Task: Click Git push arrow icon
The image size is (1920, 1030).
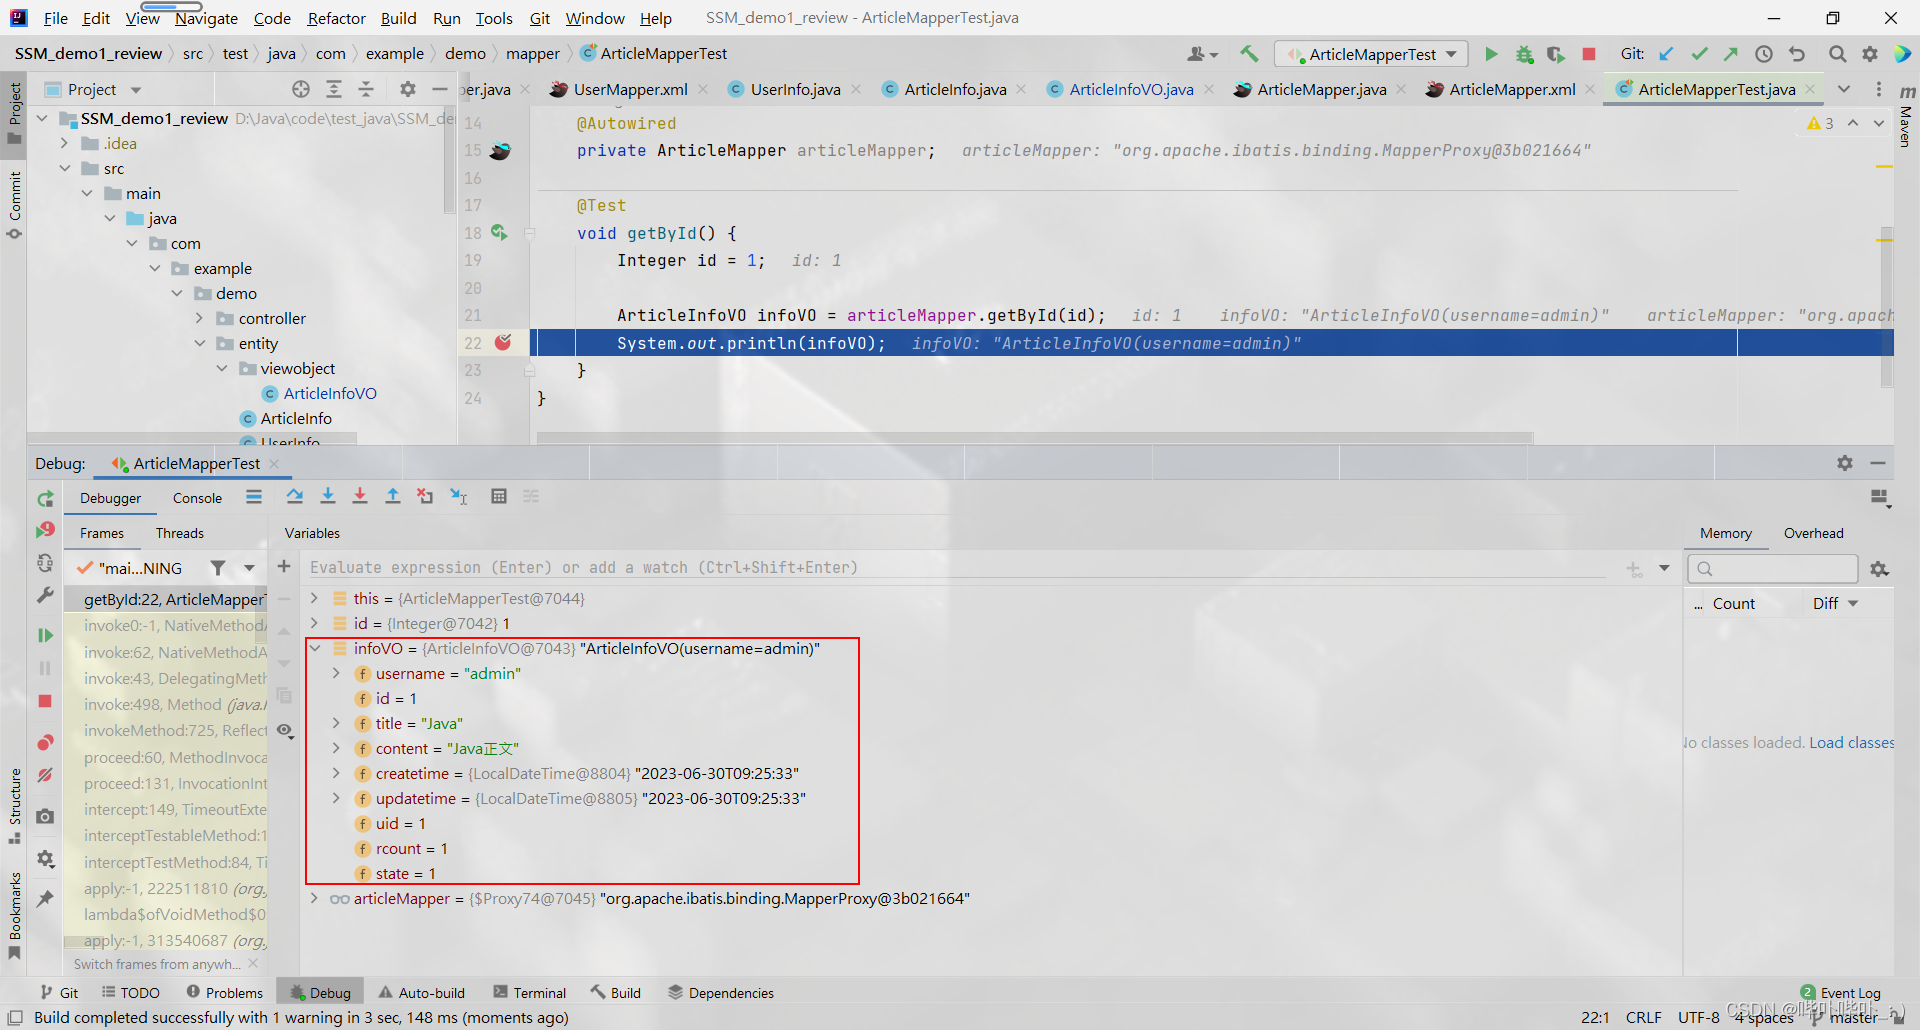Action: (x=1731, y=54)
